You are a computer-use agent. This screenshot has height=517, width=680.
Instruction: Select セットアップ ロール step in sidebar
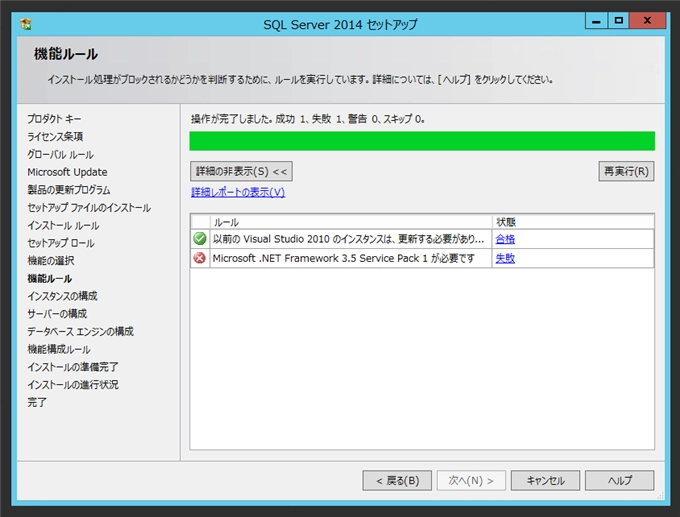tap(61, 243)
